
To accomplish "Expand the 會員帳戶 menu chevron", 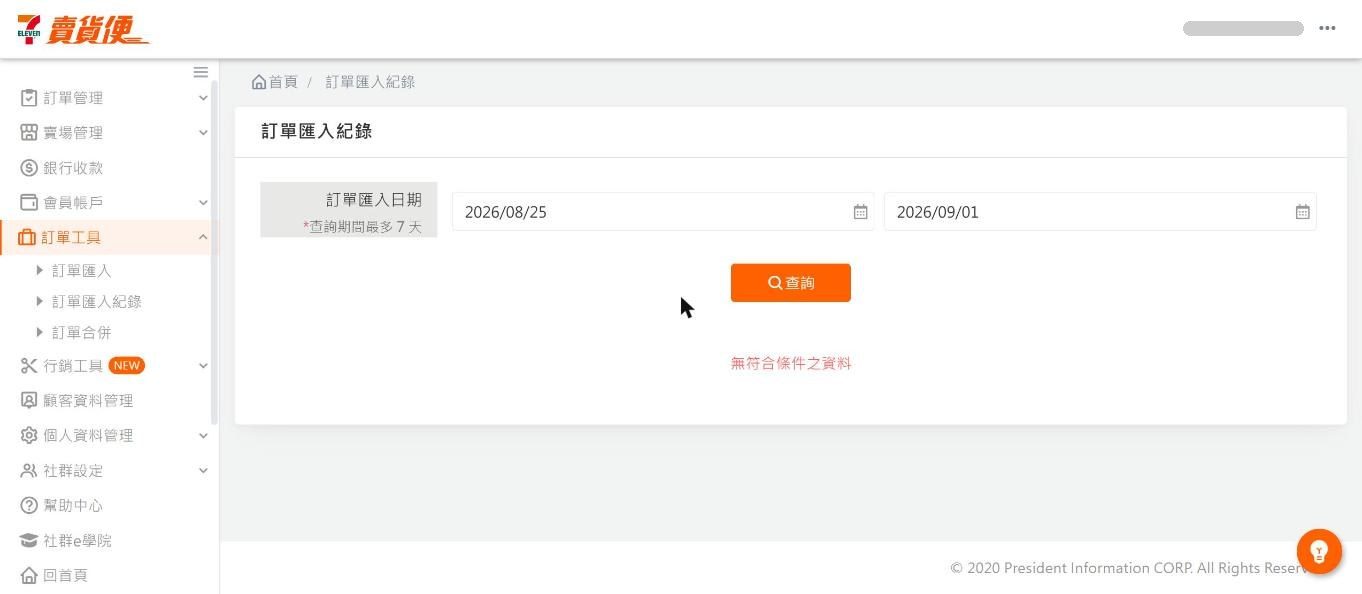I will (203, 202).
